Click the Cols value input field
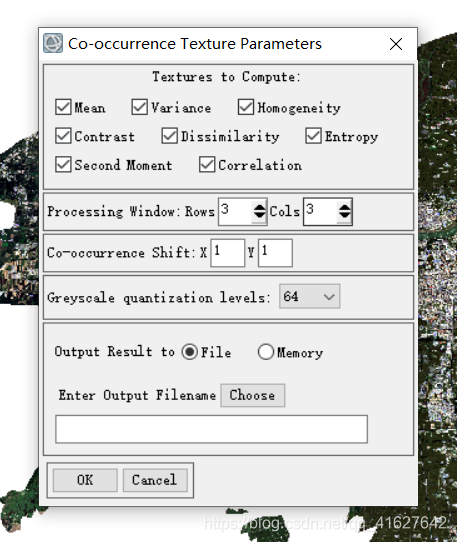 (320, 212)
